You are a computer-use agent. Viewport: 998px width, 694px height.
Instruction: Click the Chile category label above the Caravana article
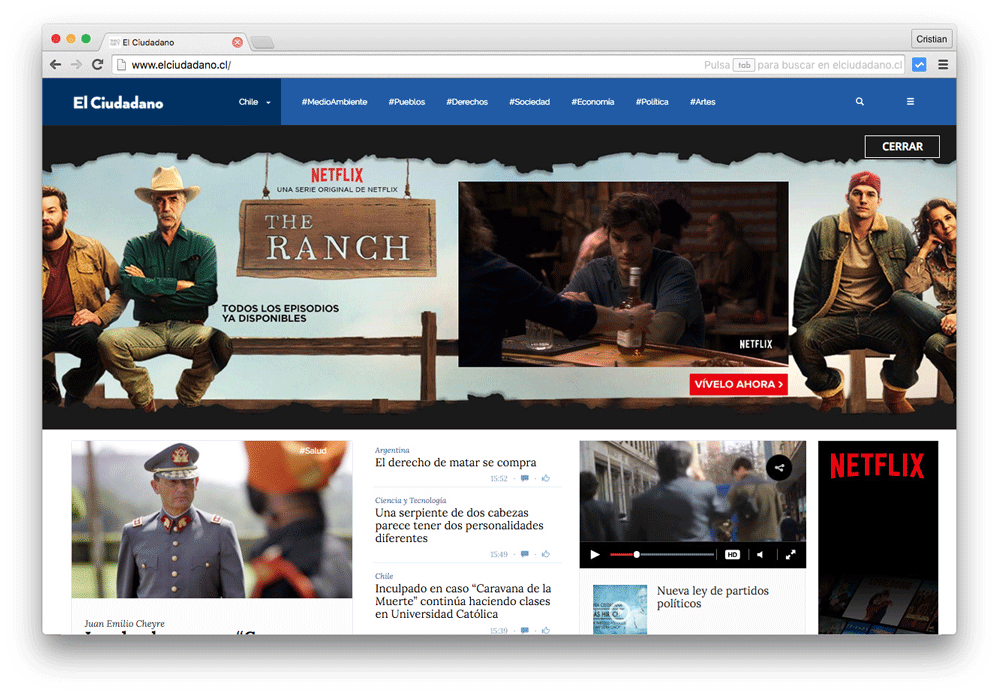(x=384, y=576)
